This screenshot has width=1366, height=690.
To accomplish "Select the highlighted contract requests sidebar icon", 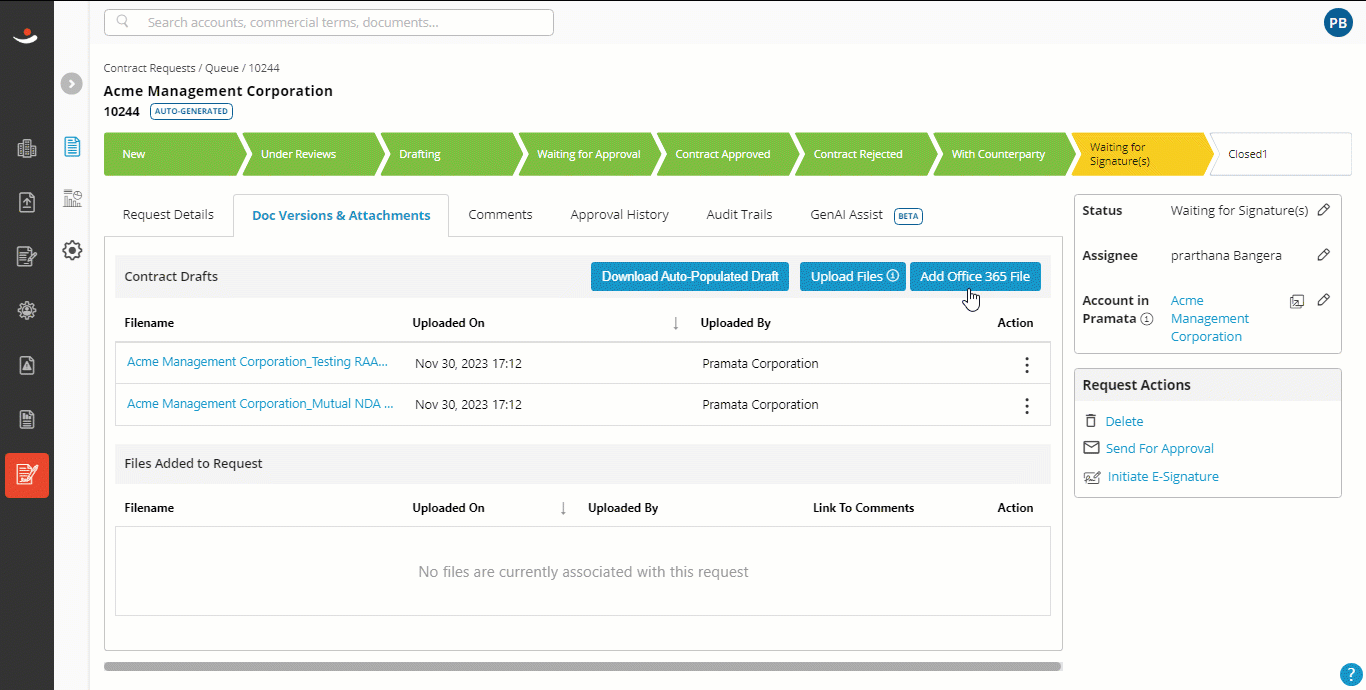I will 27,475.
